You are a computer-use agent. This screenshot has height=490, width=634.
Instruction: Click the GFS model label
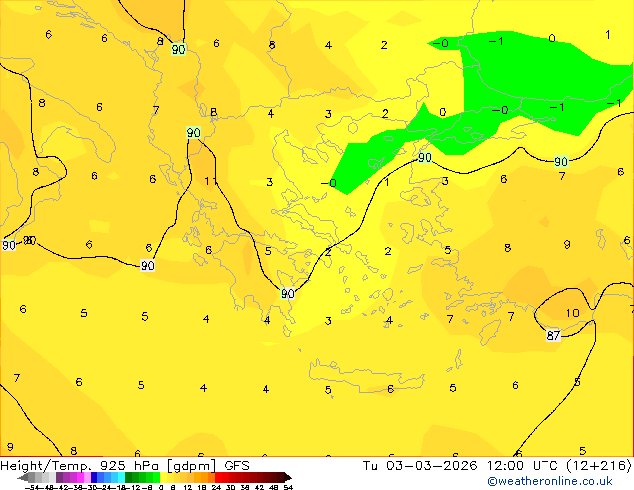pyautogui.click(x=237, y=466)
